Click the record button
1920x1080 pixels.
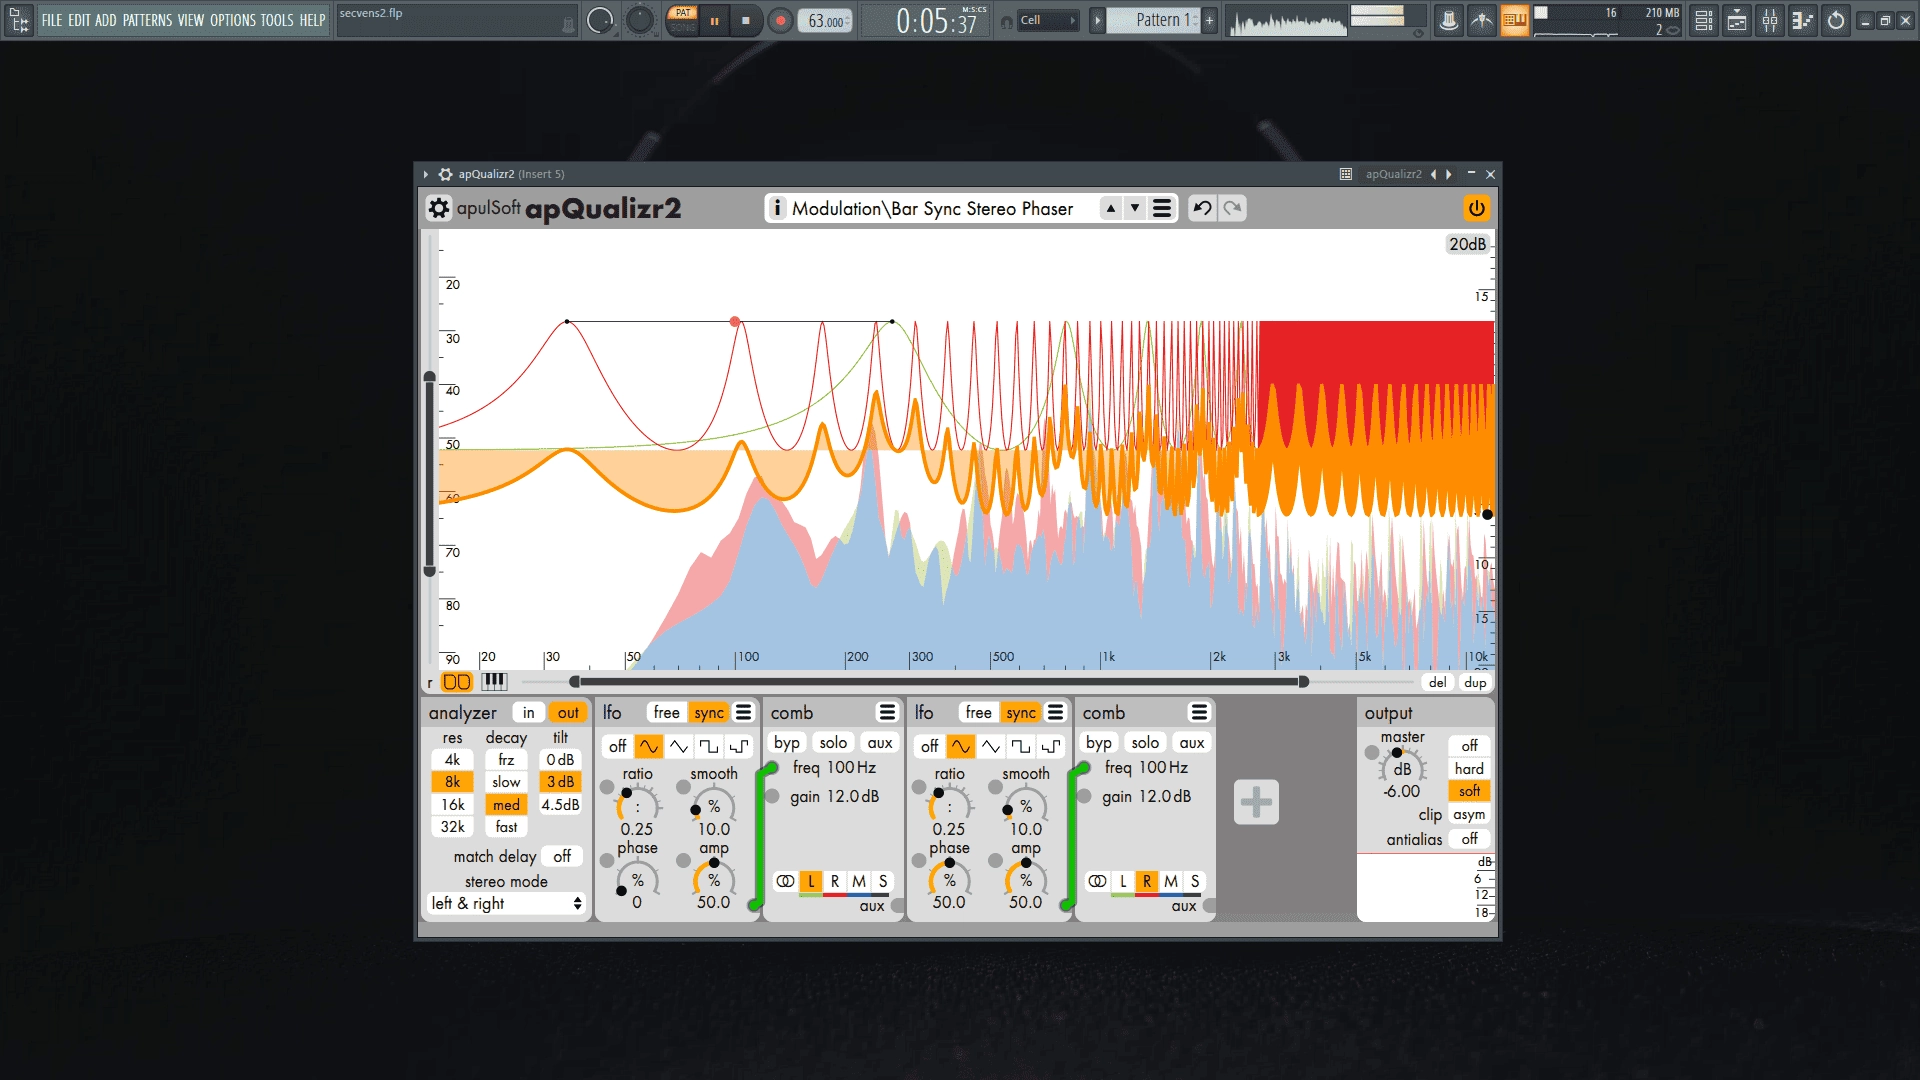coord(781,20)
